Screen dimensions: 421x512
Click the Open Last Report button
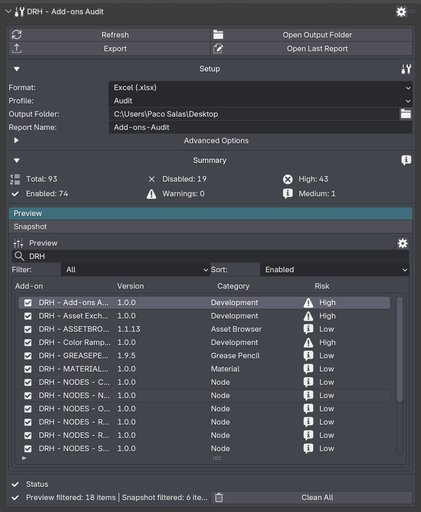coord(312,49)
